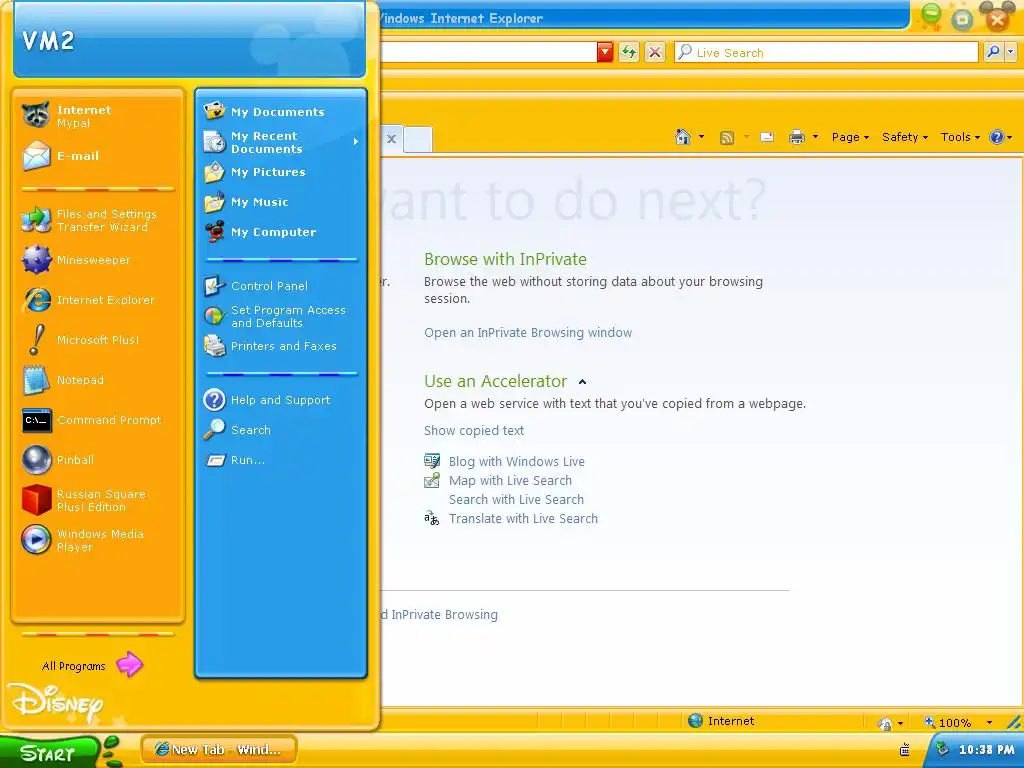
Task: Click the Live Search magnifier button
Action: click(993, 52)
